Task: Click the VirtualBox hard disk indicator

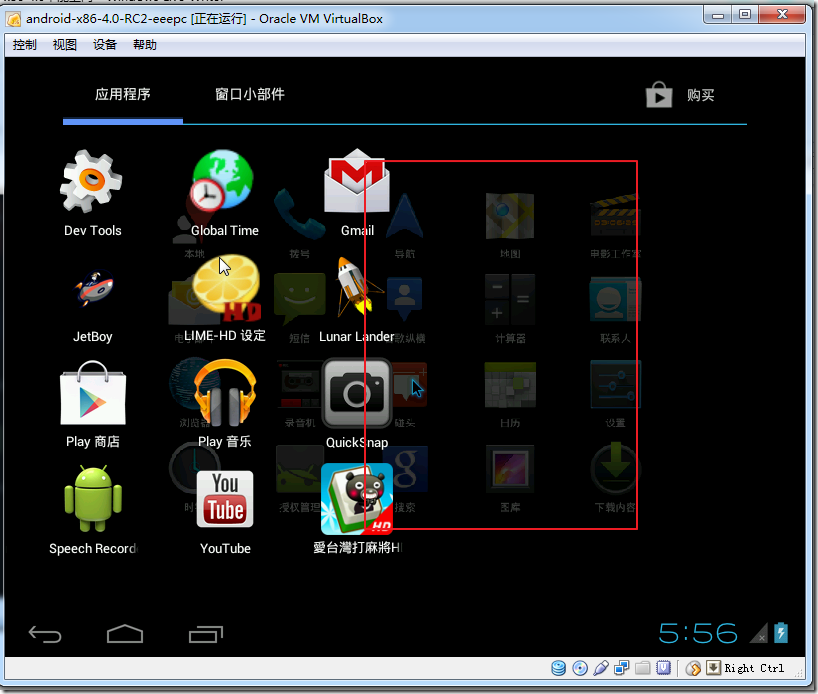Action: click(x=558, y=668)
